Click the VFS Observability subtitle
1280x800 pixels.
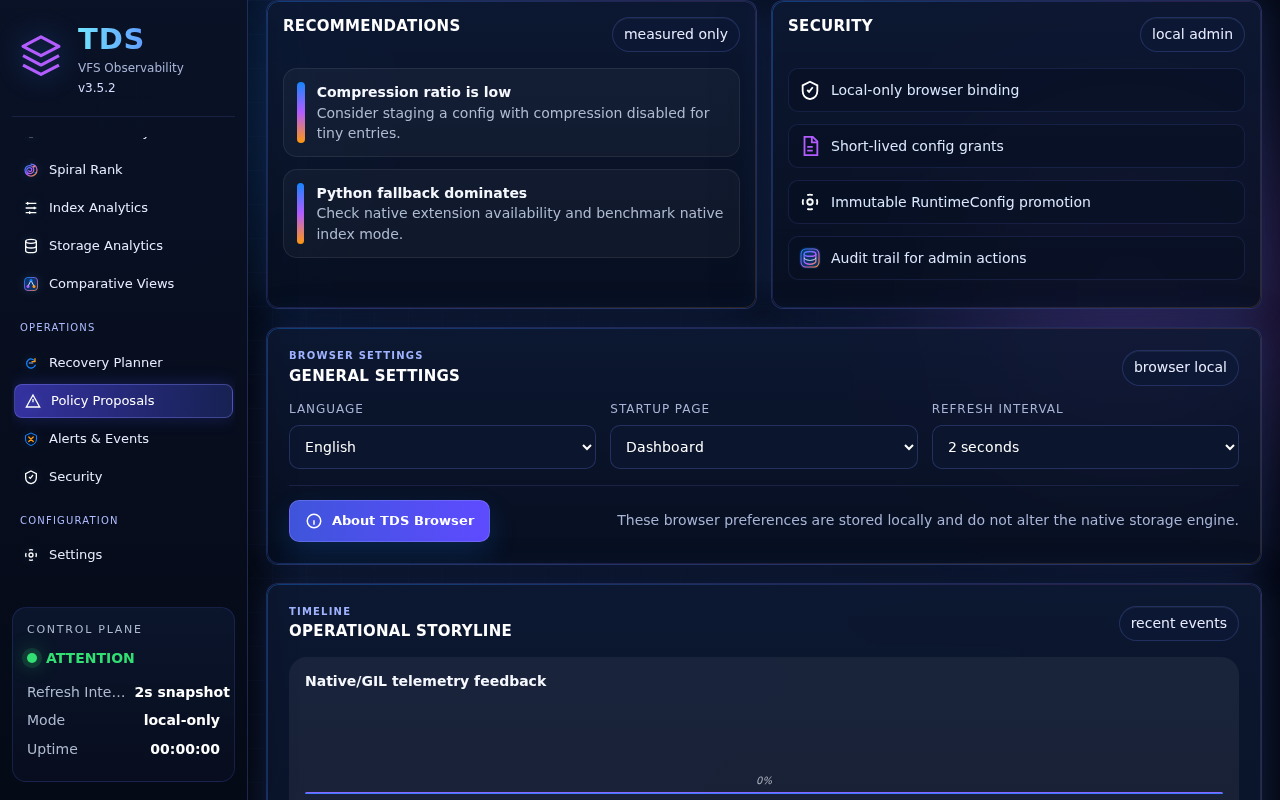[x=131, y=68]
